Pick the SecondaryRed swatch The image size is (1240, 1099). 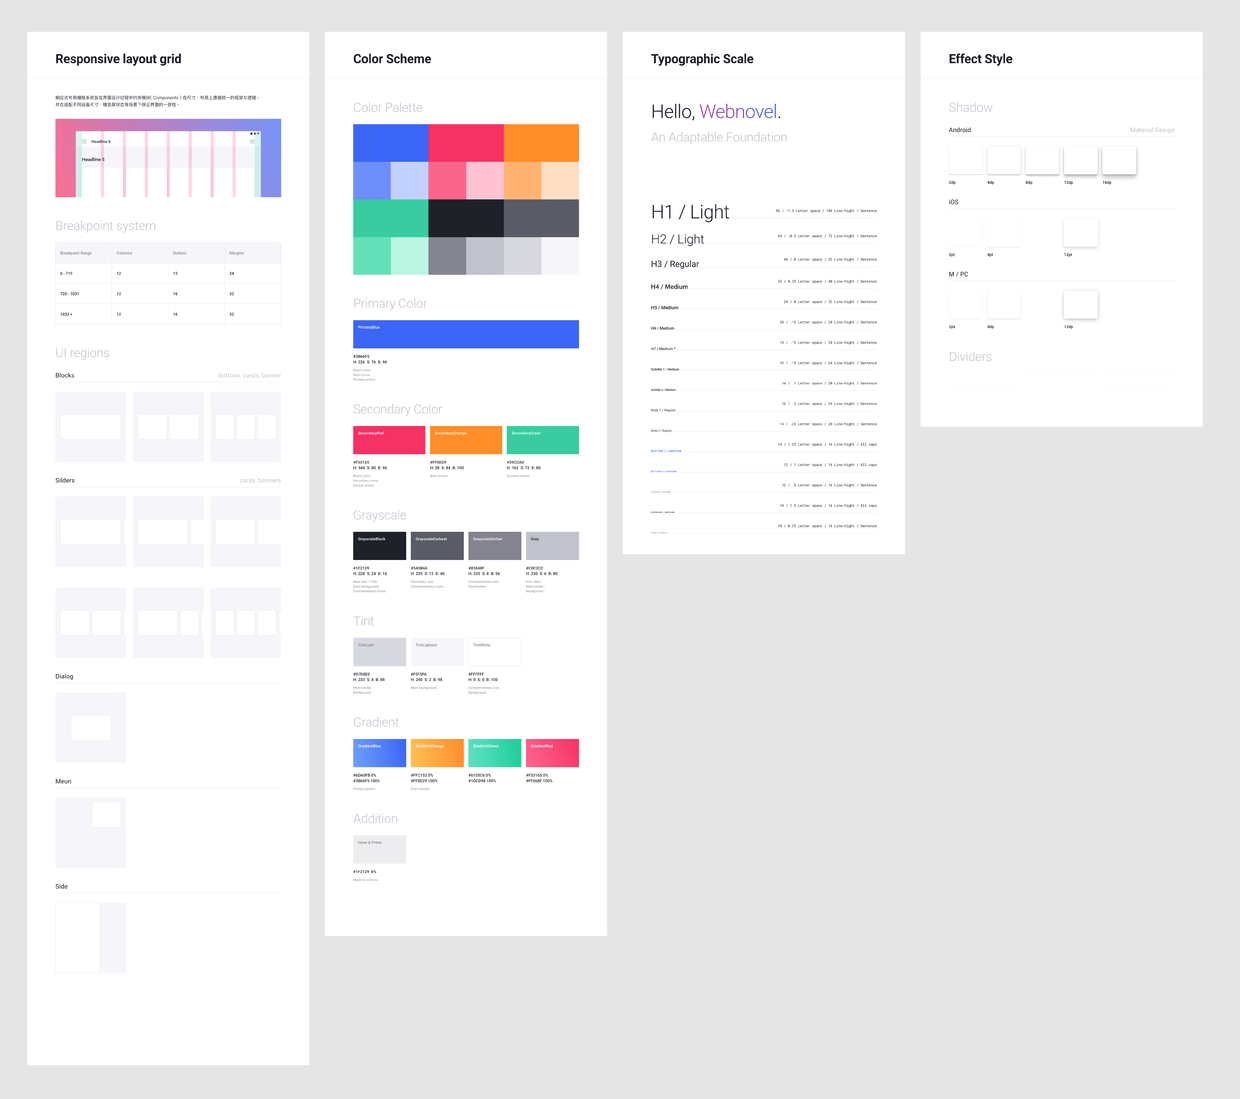(389, 440)
